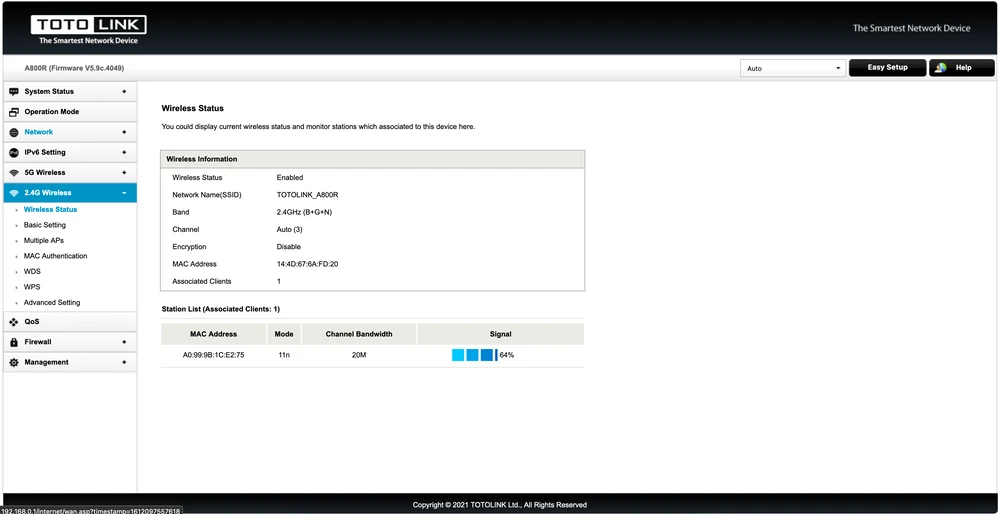Open the Firewall menu
The width and height of the screenshot is (1000, 514).
(x=70, y=342)
